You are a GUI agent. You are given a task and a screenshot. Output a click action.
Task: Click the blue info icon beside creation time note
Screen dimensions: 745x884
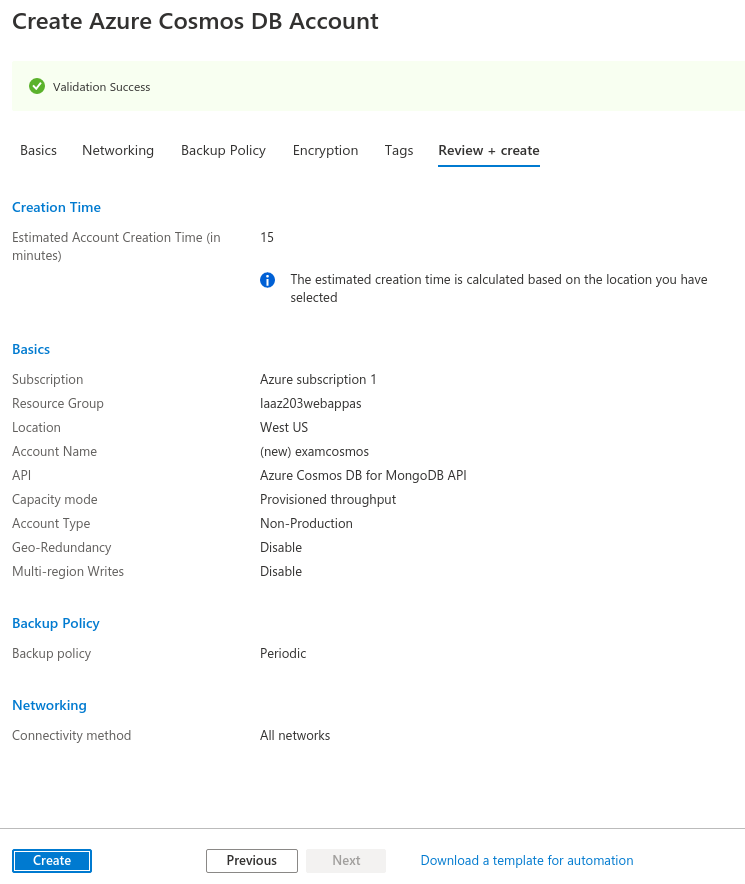[x=268, y=280]
